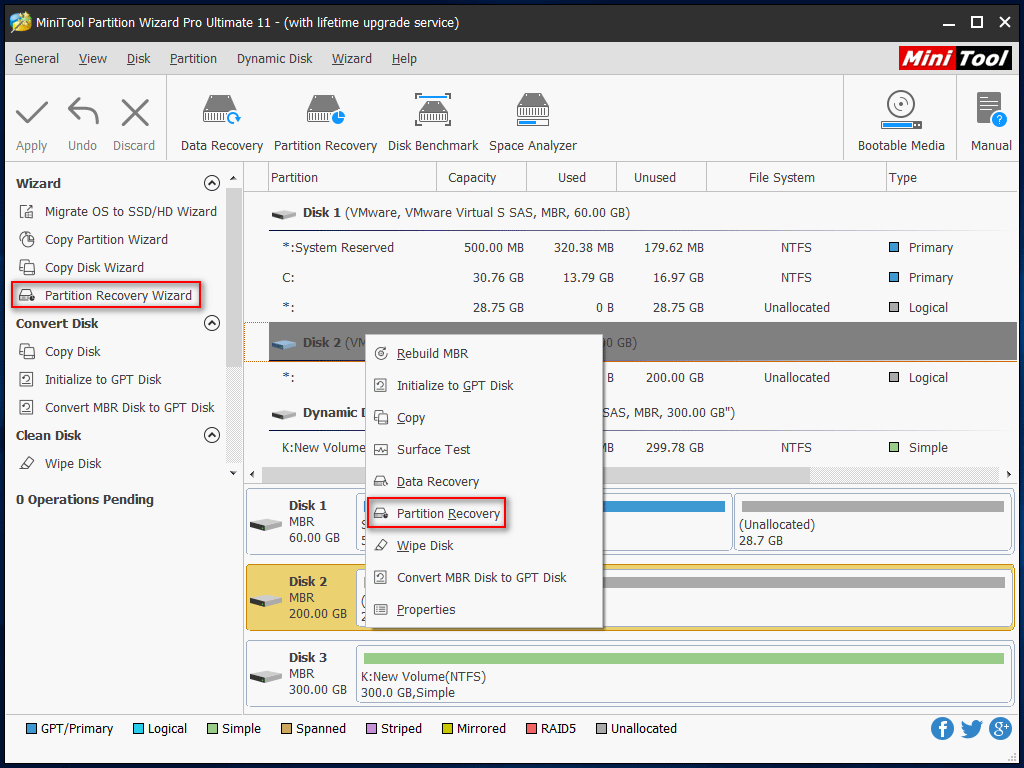The image size is (1024, 768).
Task: Click Convert MBR Disk to GPT Disk in sidebar
Action: [116, 408]
